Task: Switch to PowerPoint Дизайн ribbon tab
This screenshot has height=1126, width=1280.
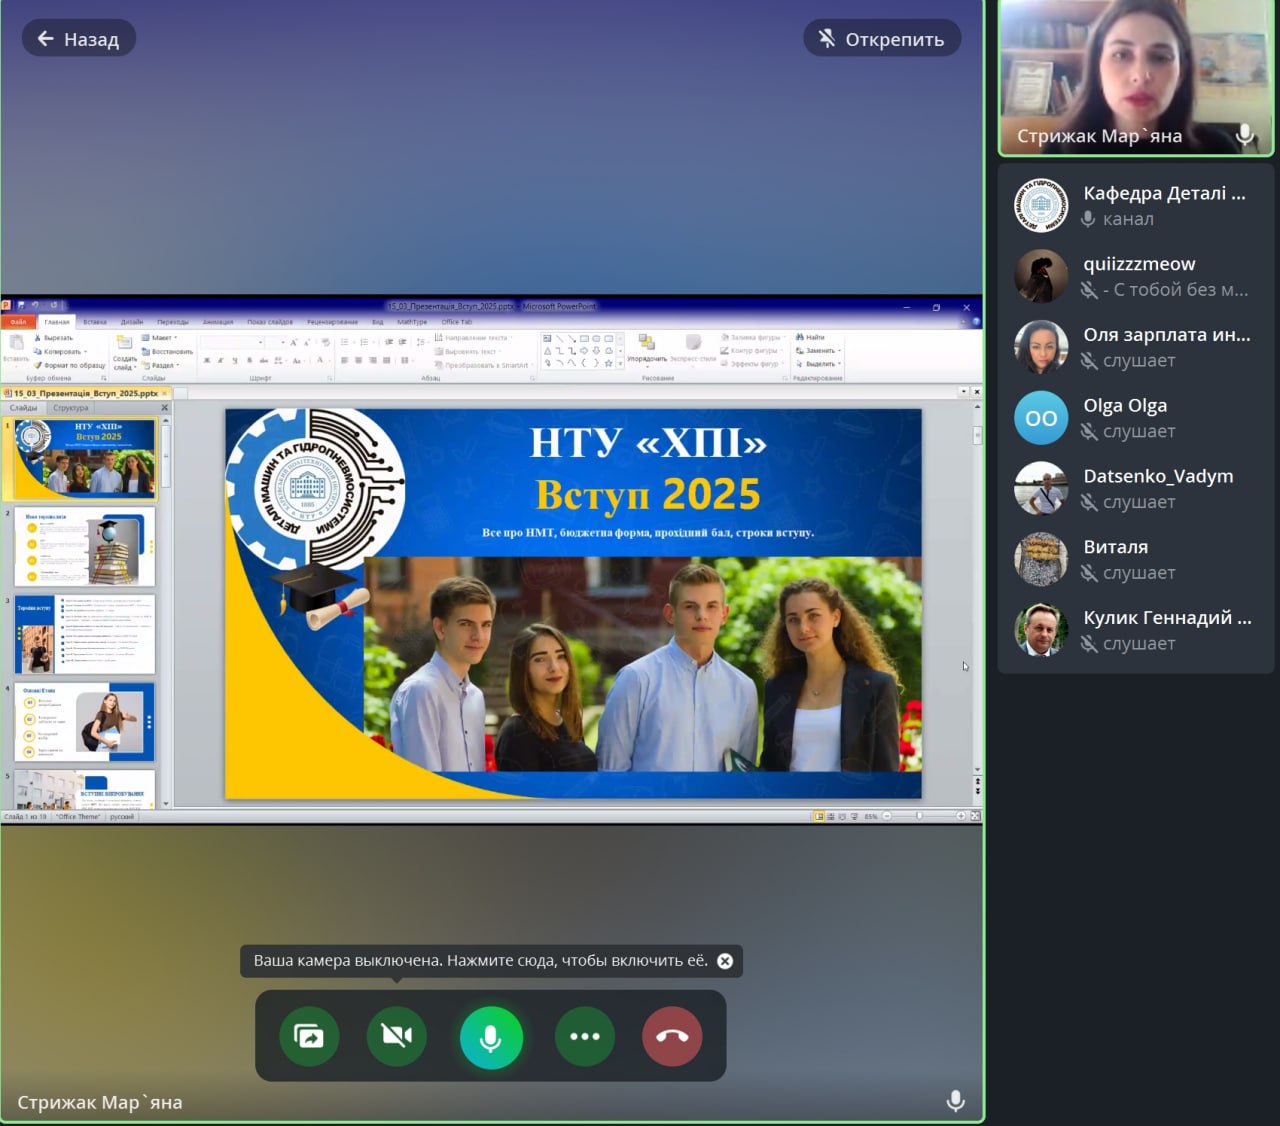Action: [132, 322]
